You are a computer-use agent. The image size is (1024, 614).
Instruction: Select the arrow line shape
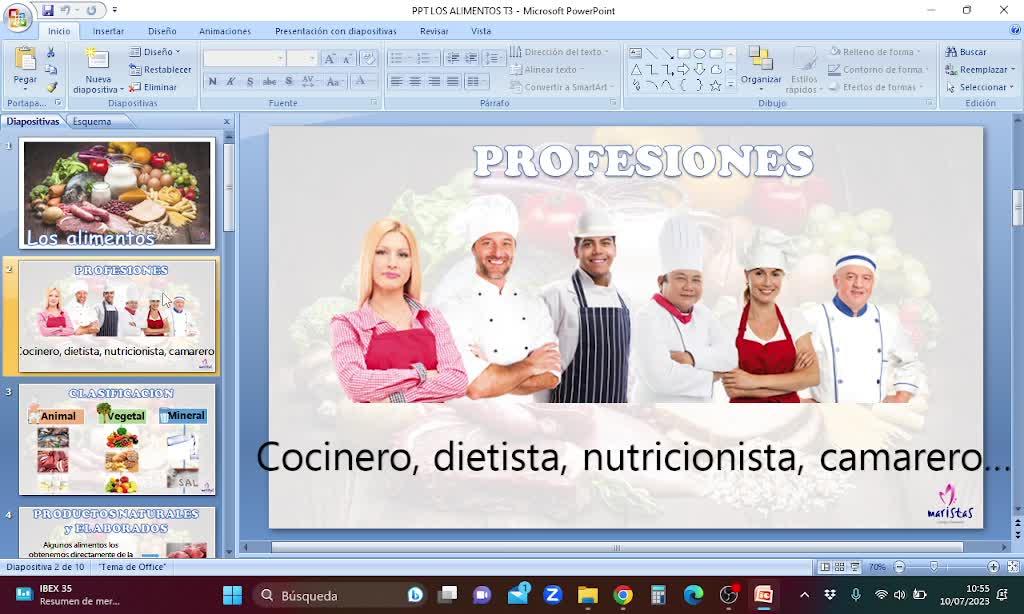pyautogui.click(x=667, y=53)
